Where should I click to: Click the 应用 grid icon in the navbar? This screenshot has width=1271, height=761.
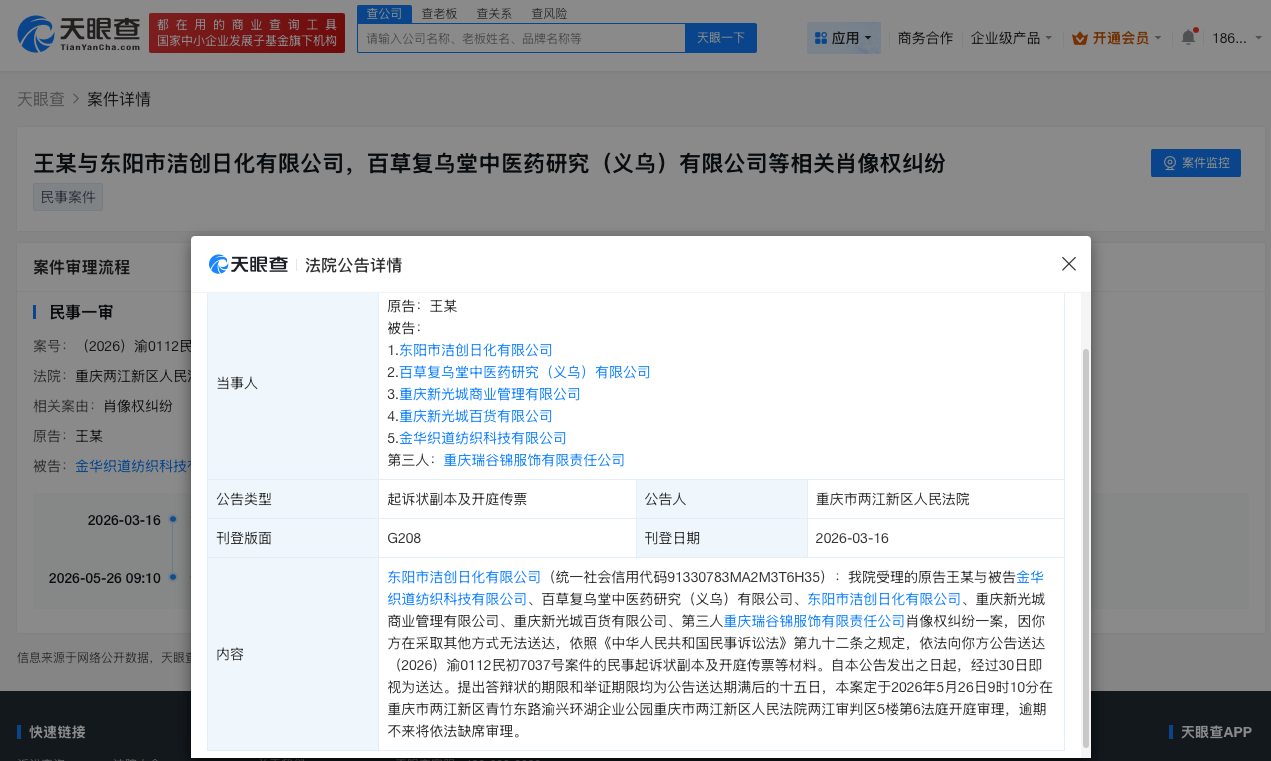[x=821, y=37]
